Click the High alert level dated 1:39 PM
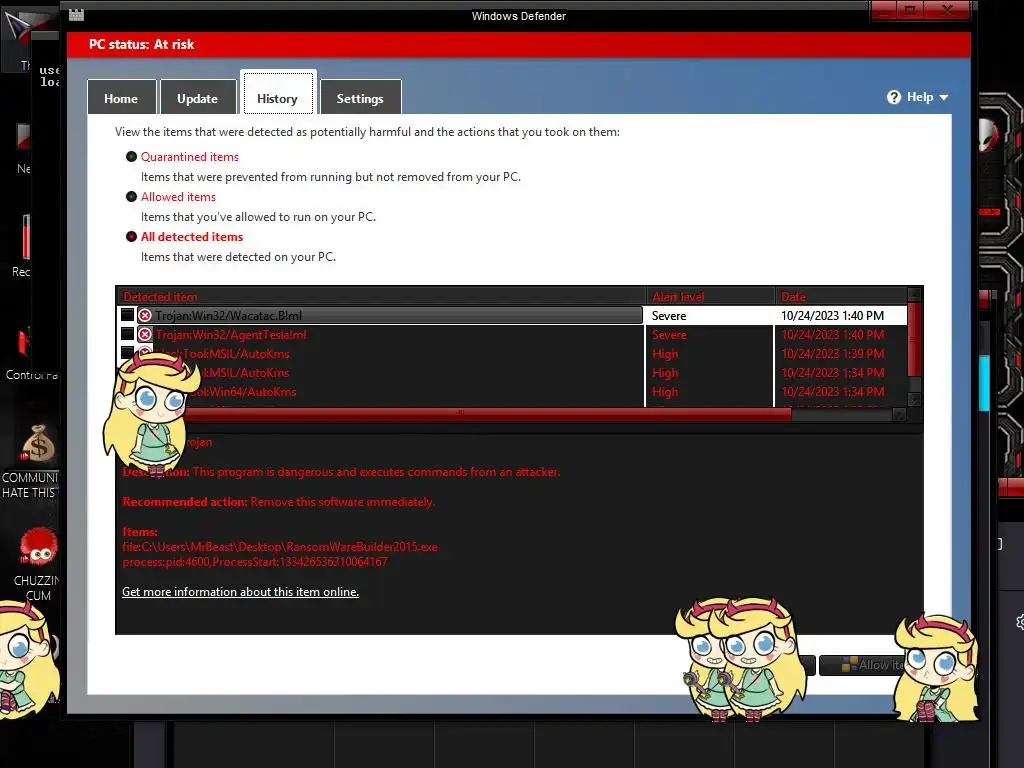The height and width of the screenshot is (768, 1024). coord(665,353)
